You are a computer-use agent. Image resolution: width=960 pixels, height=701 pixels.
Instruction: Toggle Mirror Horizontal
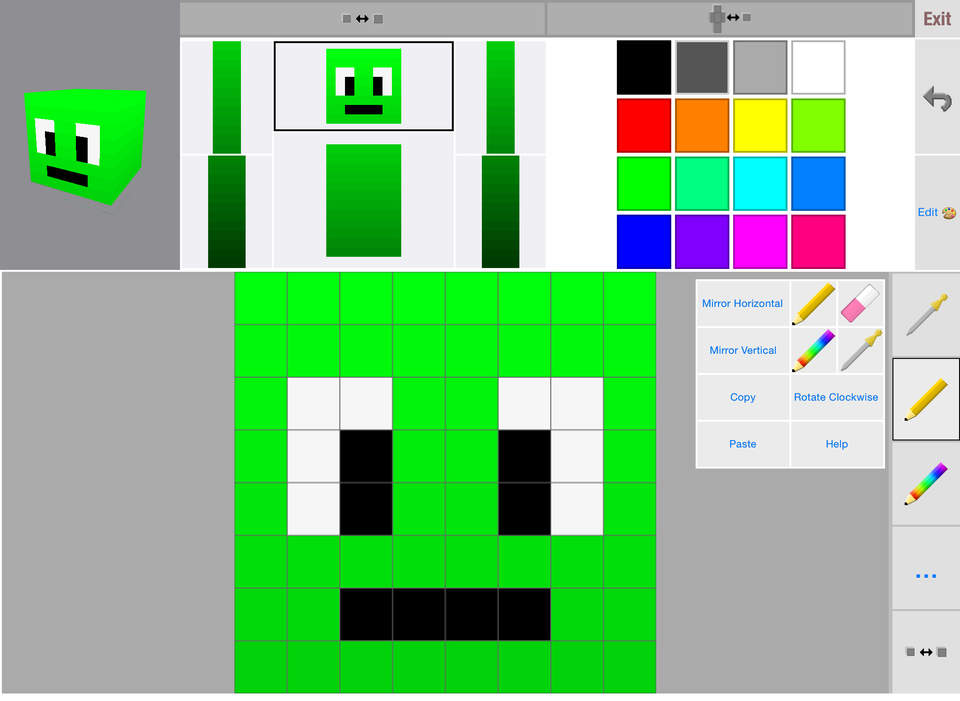(742, 303)
